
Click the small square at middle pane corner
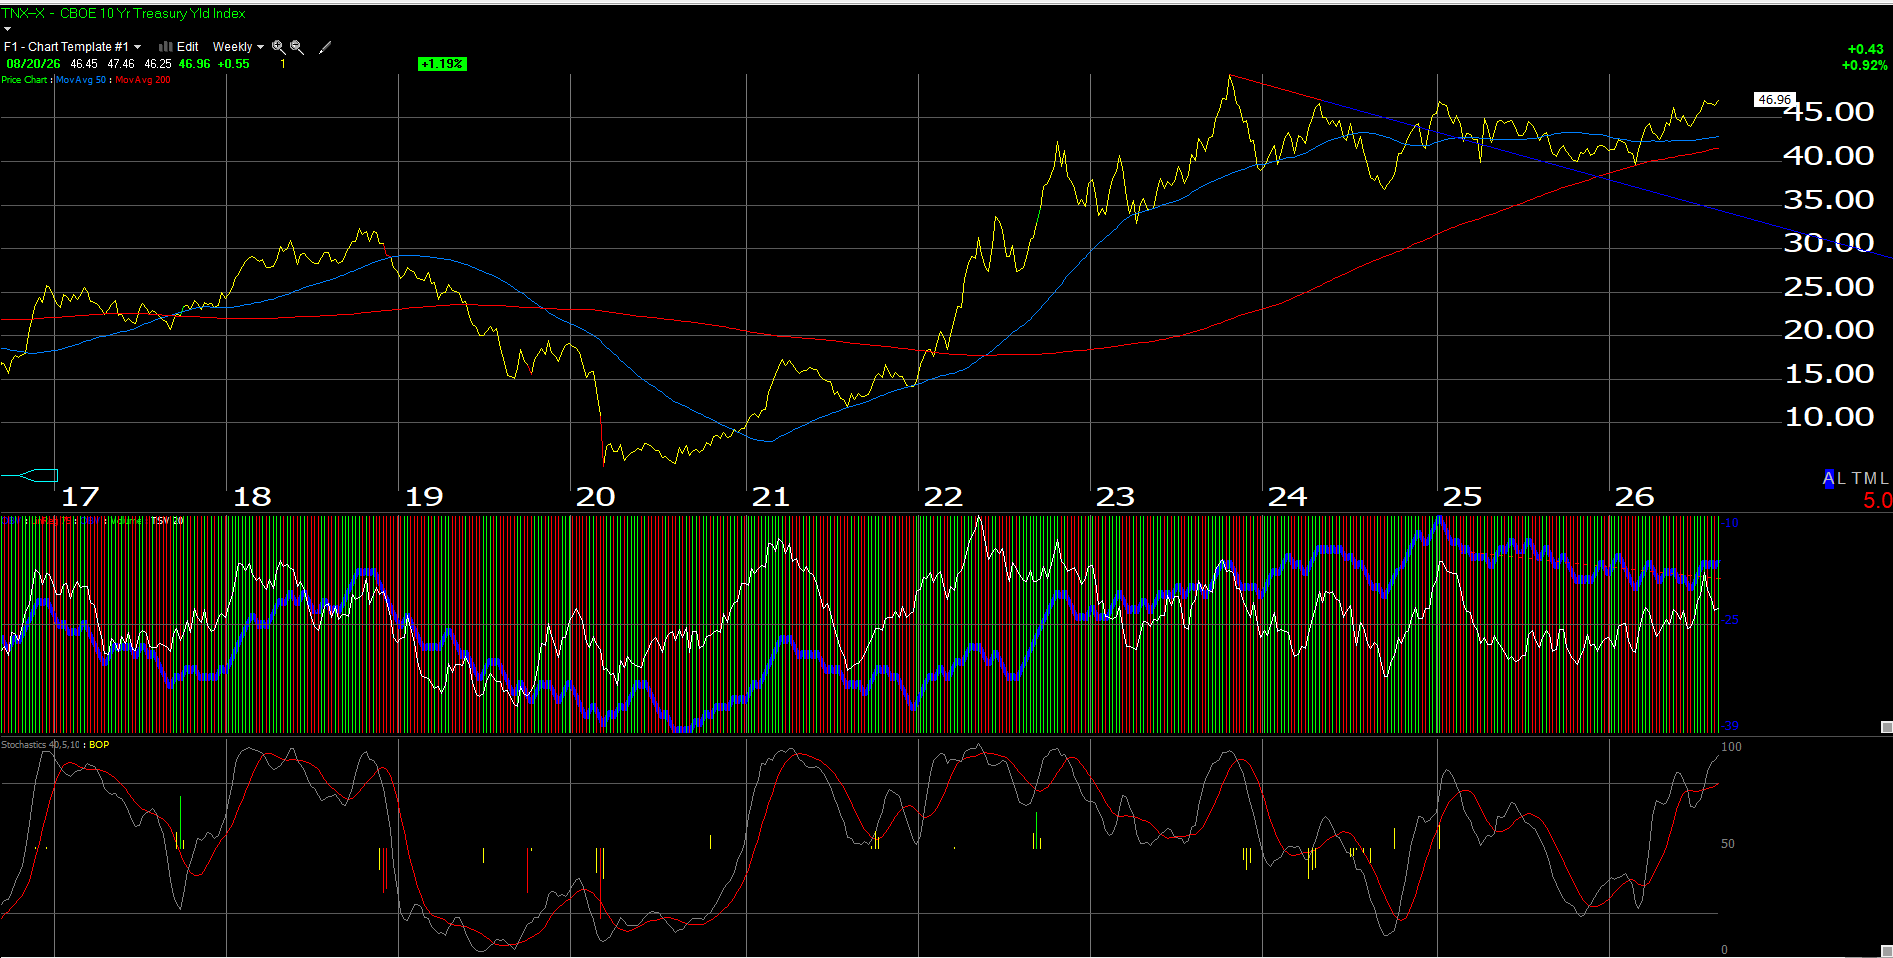click(1886, 727)
